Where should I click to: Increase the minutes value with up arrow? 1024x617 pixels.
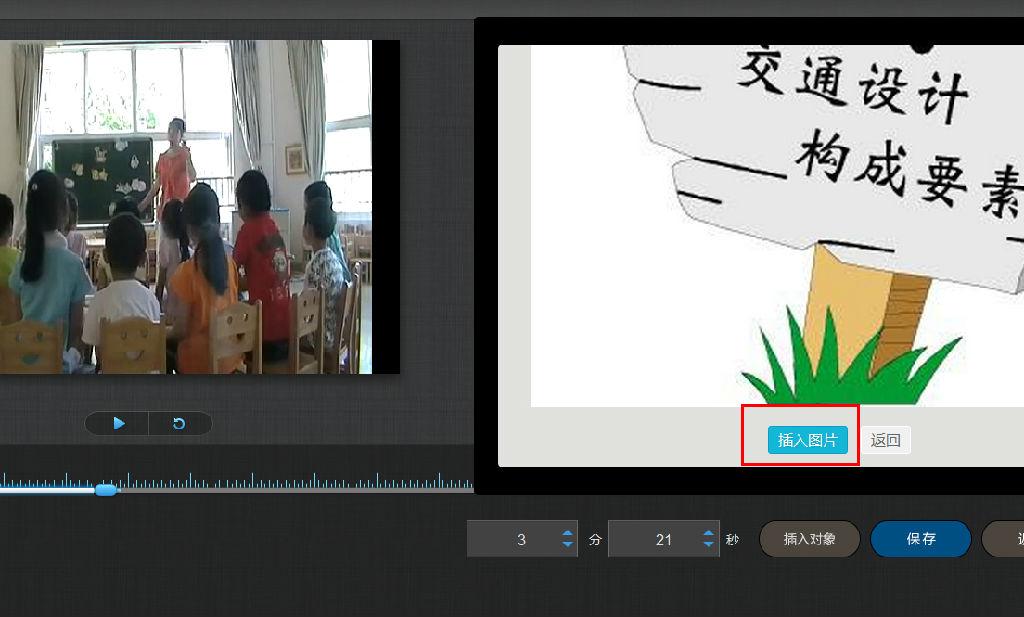click(568, 533)
